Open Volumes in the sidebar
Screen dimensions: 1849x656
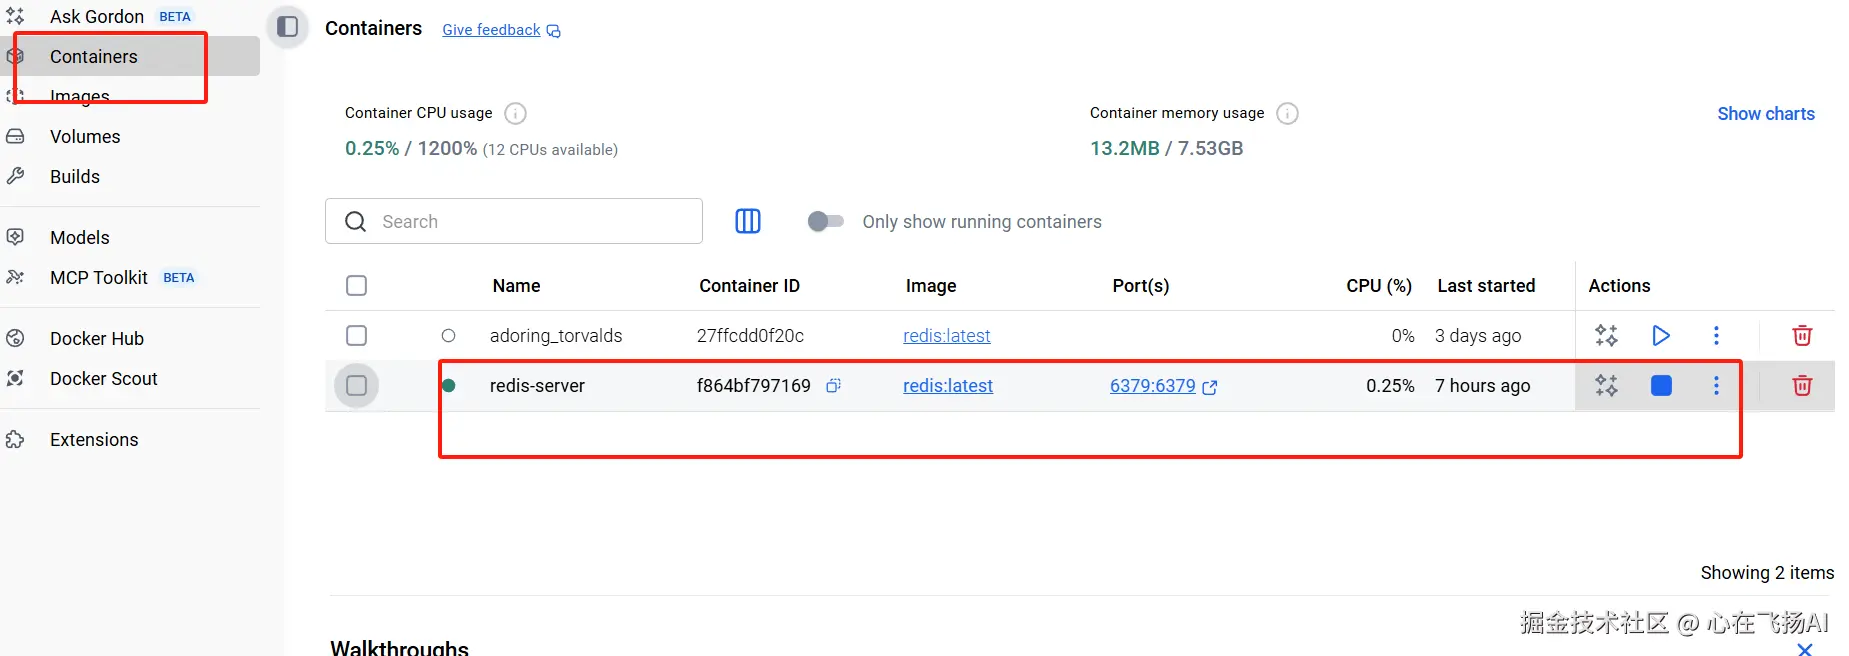(x=85, y=137)
